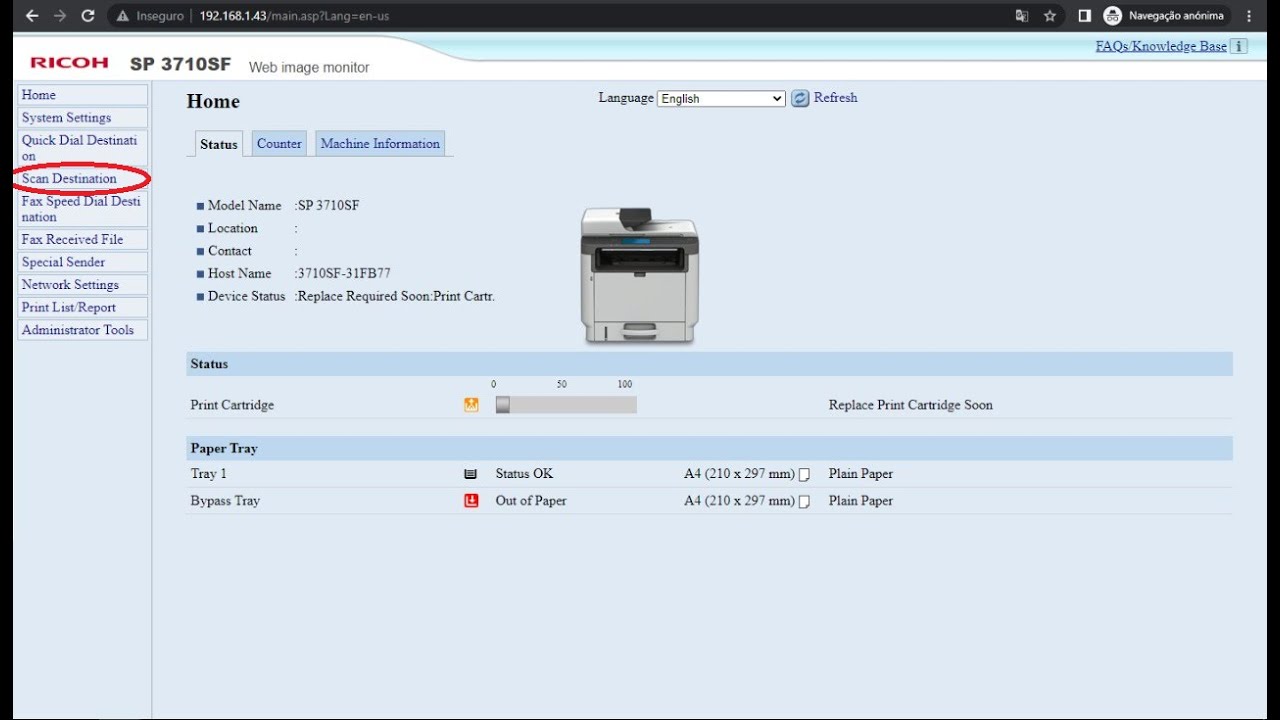The height and width of the screenshot is (720, 1280).
Task: Click Tray 1 A4 (210 x 297 mm) text
Action: point(739,474)
